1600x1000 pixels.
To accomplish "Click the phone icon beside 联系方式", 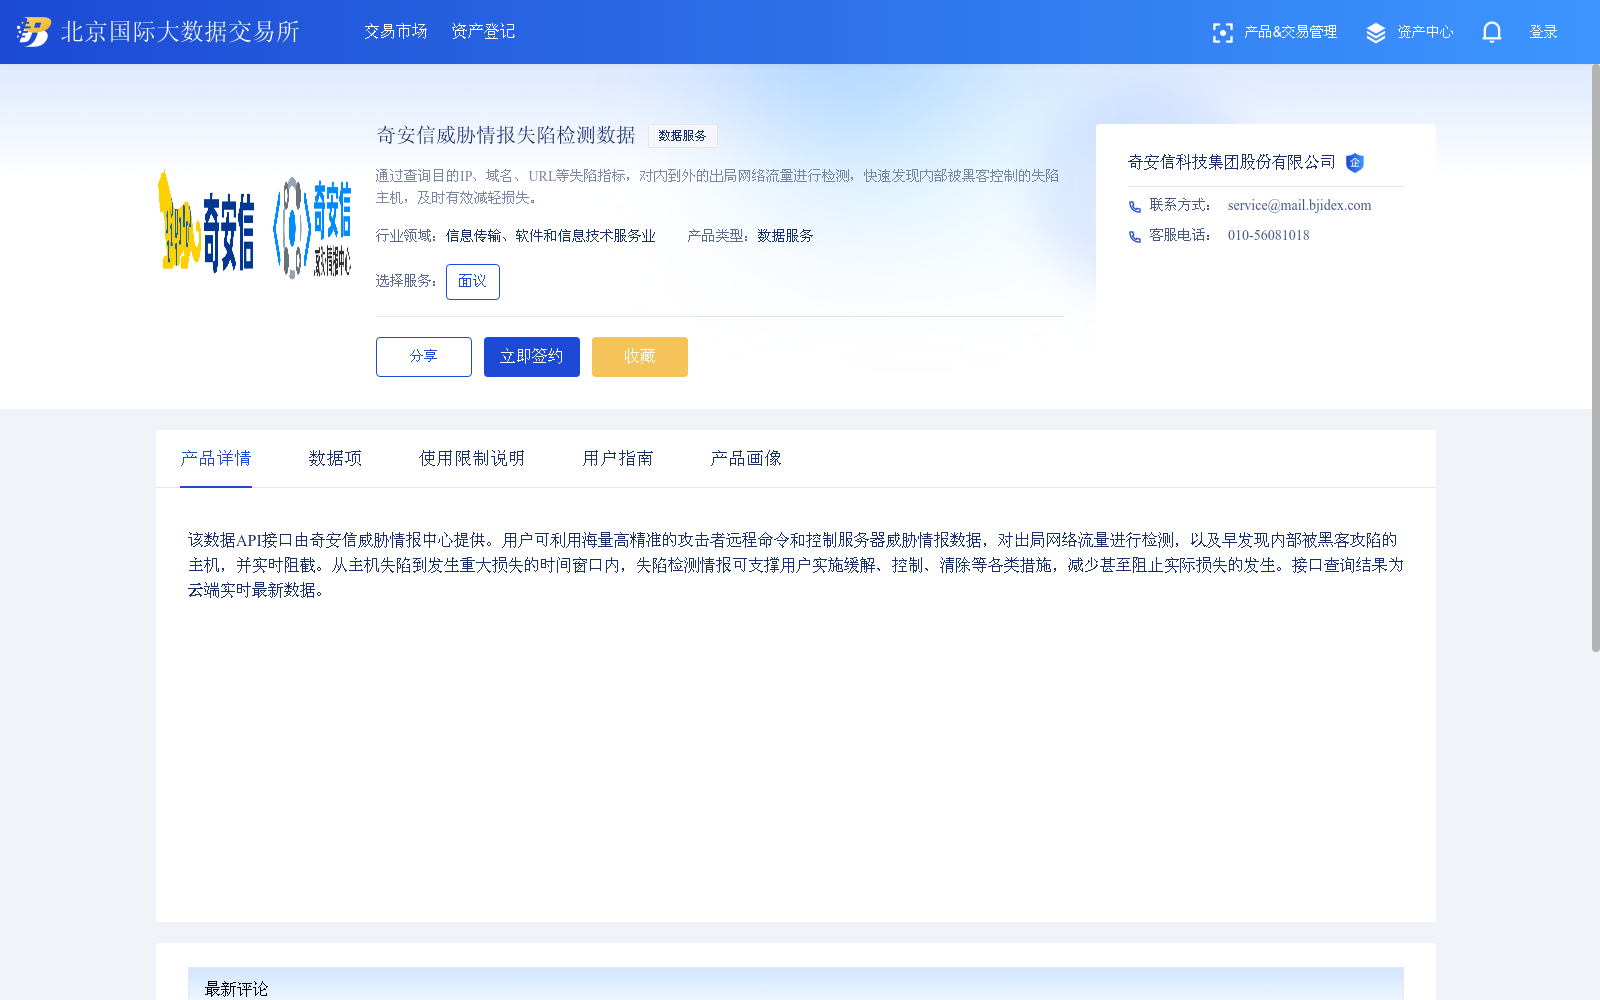I will point(1135,207).
